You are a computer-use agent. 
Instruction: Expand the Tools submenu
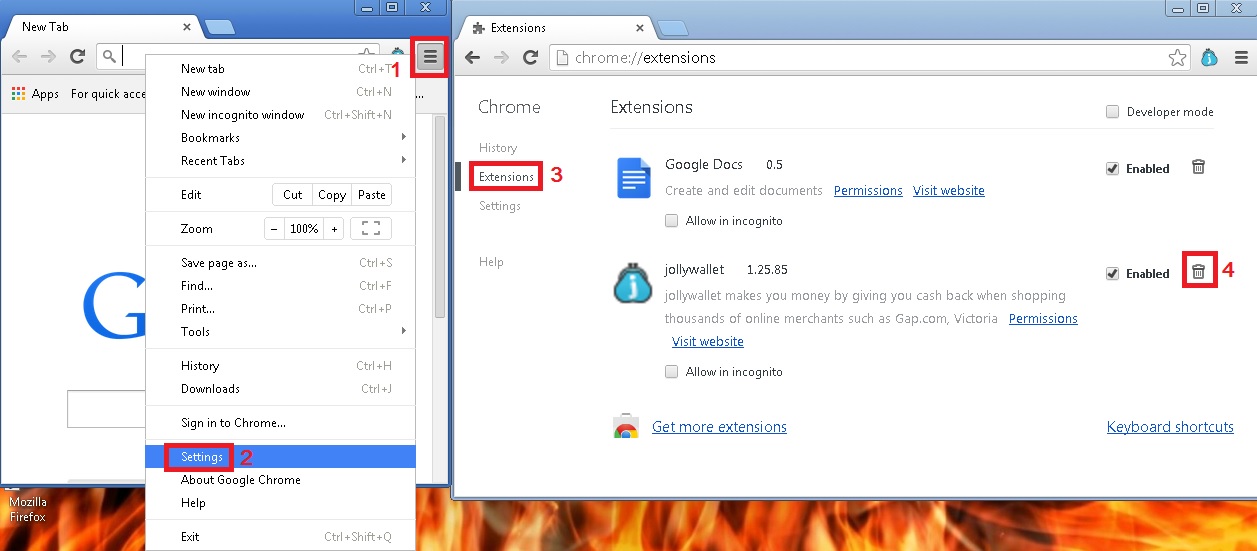click(x=280, y=332)
